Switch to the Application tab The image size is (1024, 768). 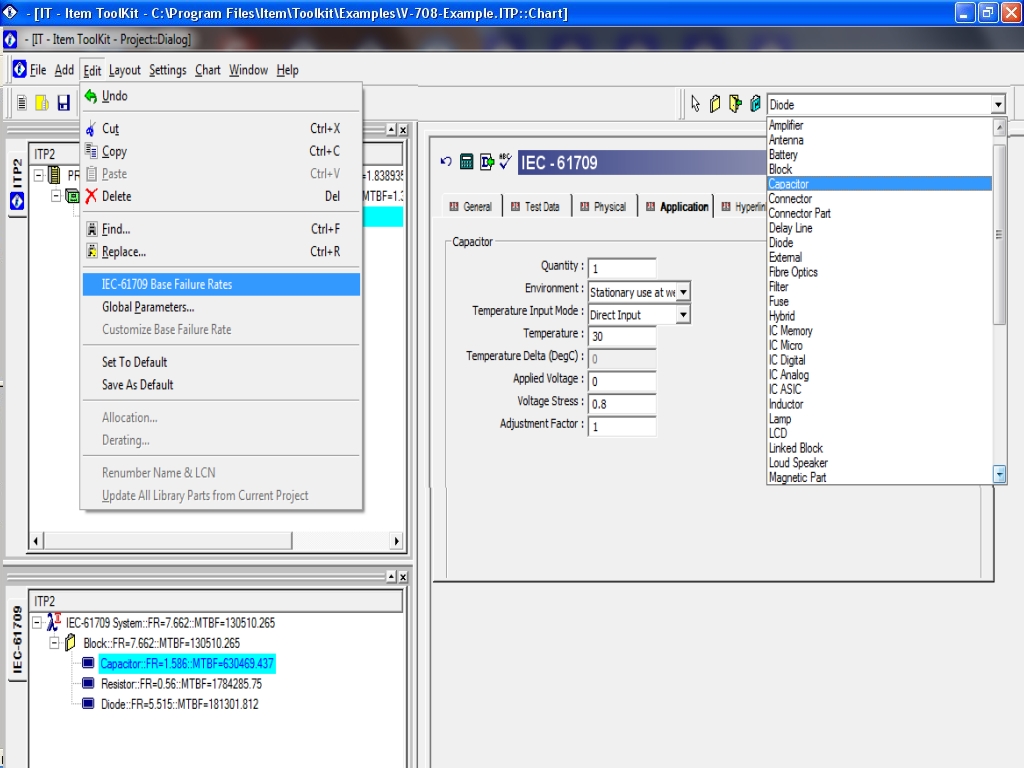click(x=677, y=206)
